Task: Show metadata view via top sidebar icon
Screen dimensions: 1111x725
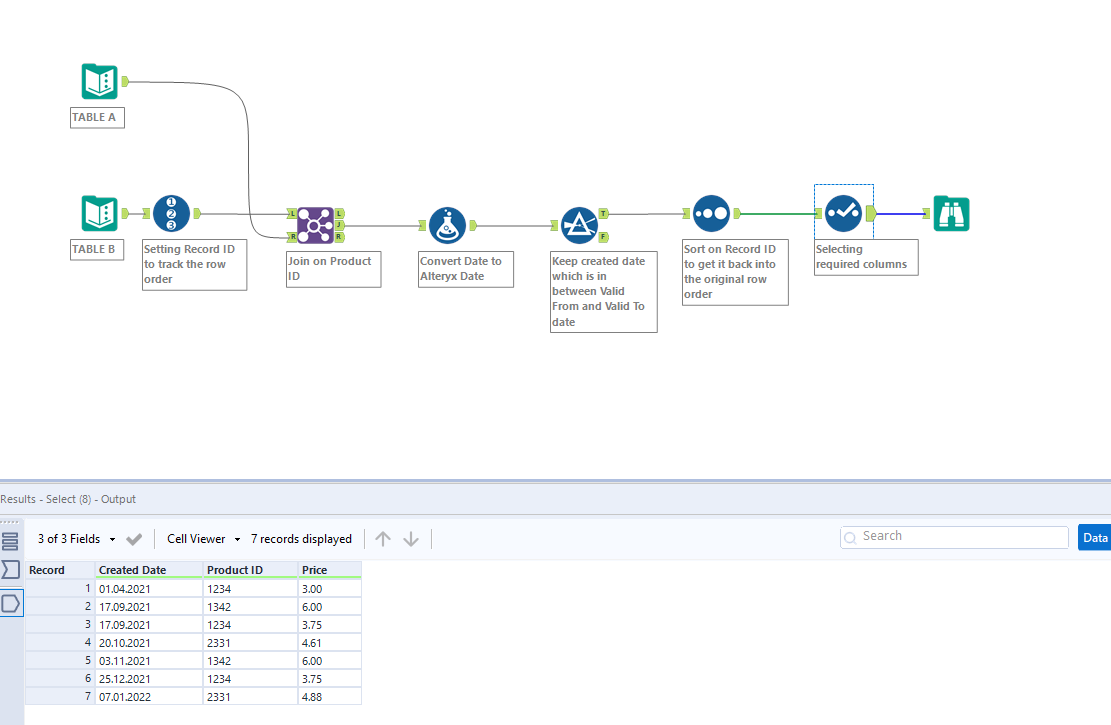Action: (10, 540)
